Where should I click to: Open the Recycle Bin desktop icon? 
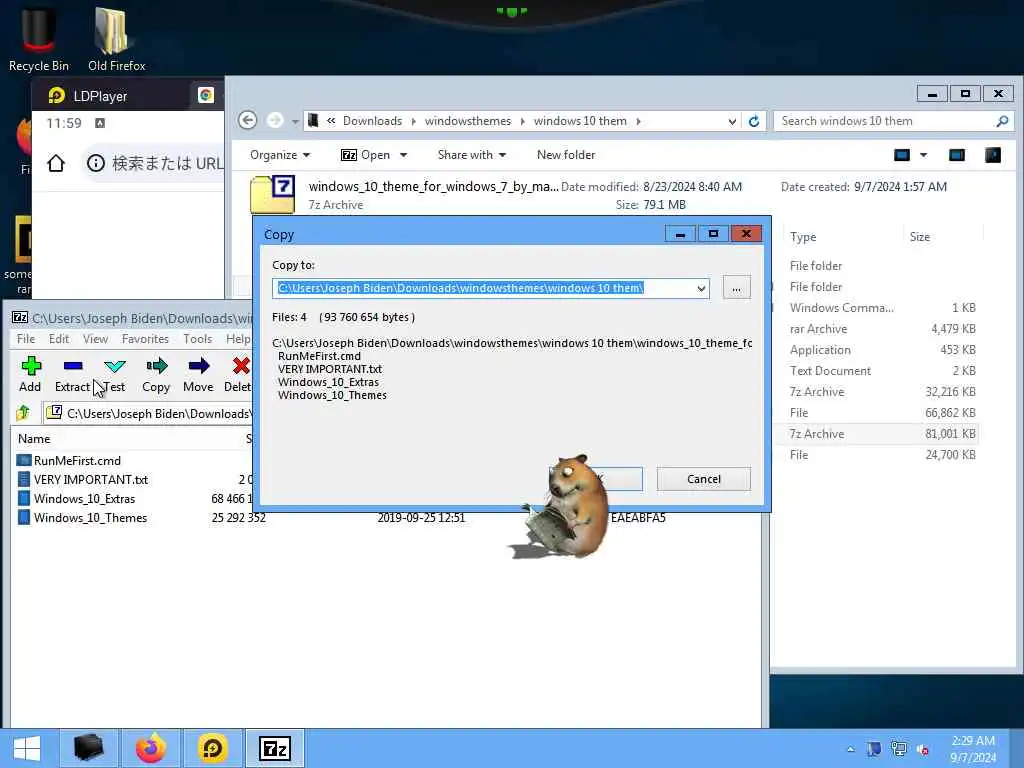[x=39, y=39]
